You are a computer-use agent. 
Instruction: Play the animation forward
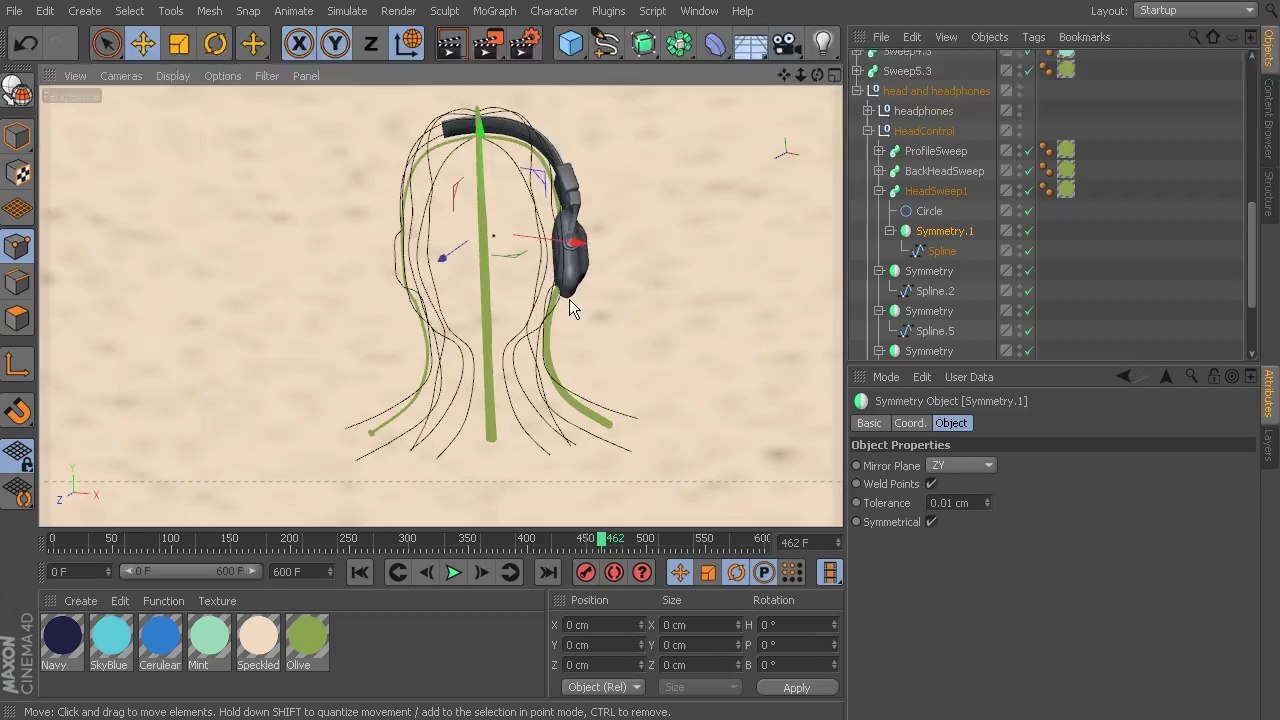453,572
